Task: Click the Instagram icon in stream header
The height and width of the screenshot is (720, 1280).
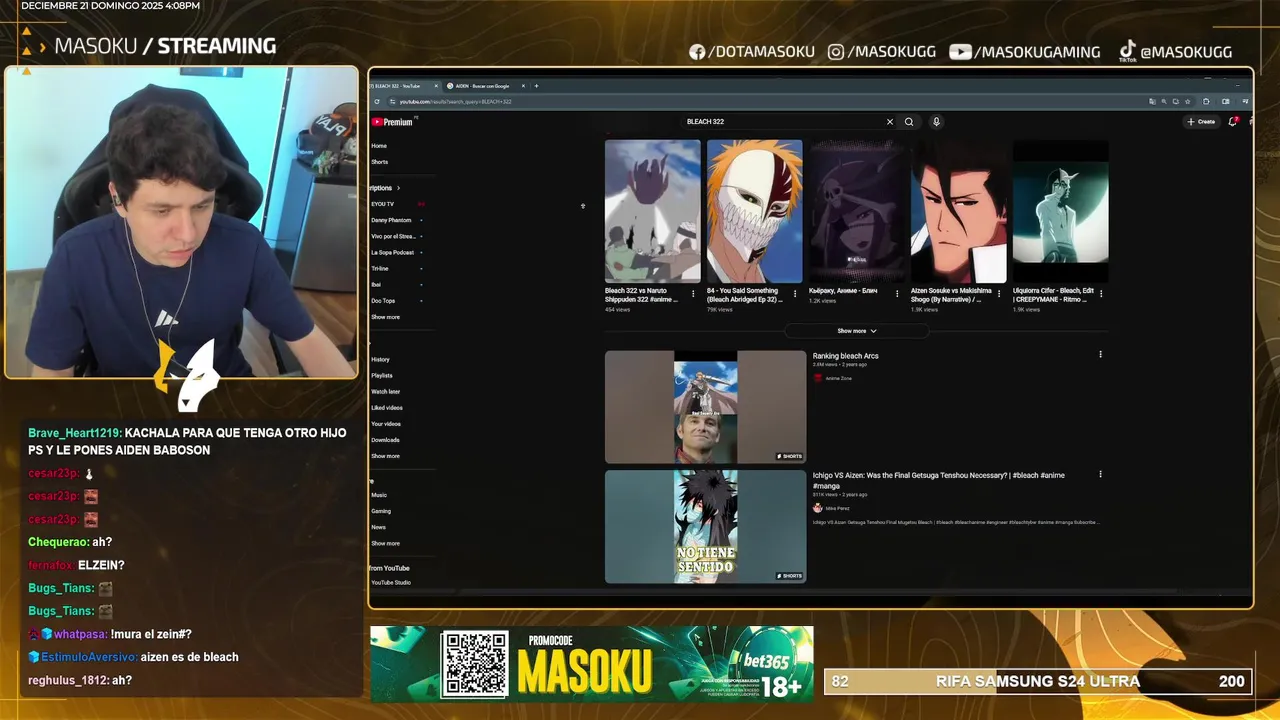Action: [x=836, y=52]
